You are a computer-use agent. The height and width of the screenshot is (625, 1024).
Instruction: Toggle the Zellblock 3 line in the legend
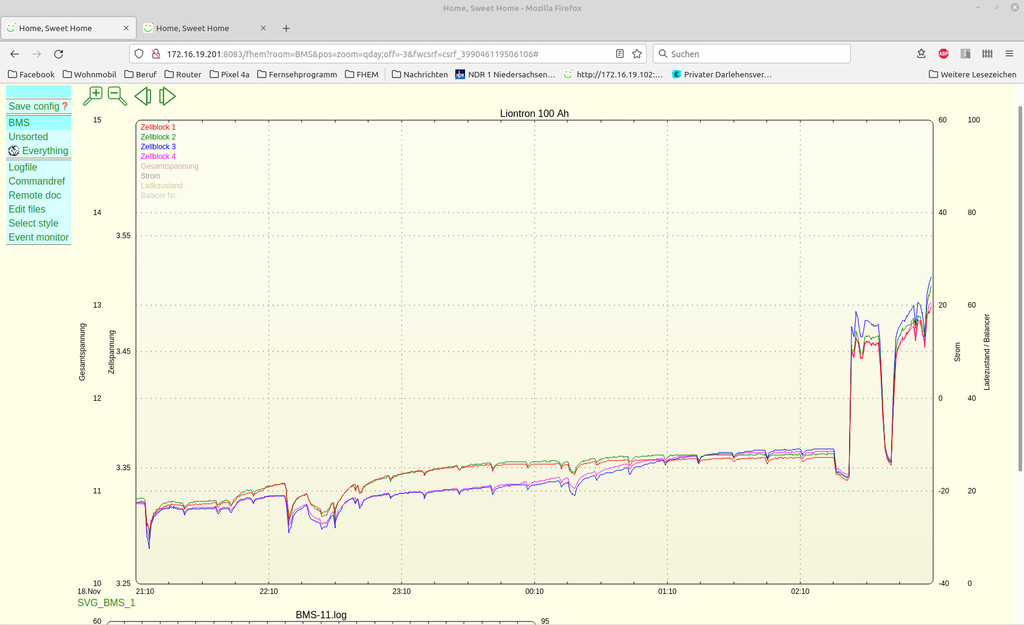(x=158, y=147)
